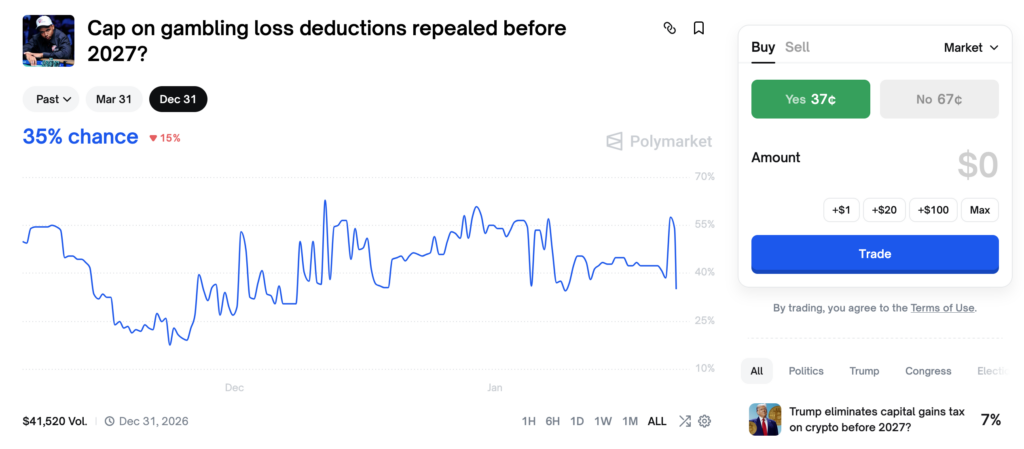This screenshot has width=1024, height=449.
Task: Open the Past dropdown
Action: click(x=53, y=99)
